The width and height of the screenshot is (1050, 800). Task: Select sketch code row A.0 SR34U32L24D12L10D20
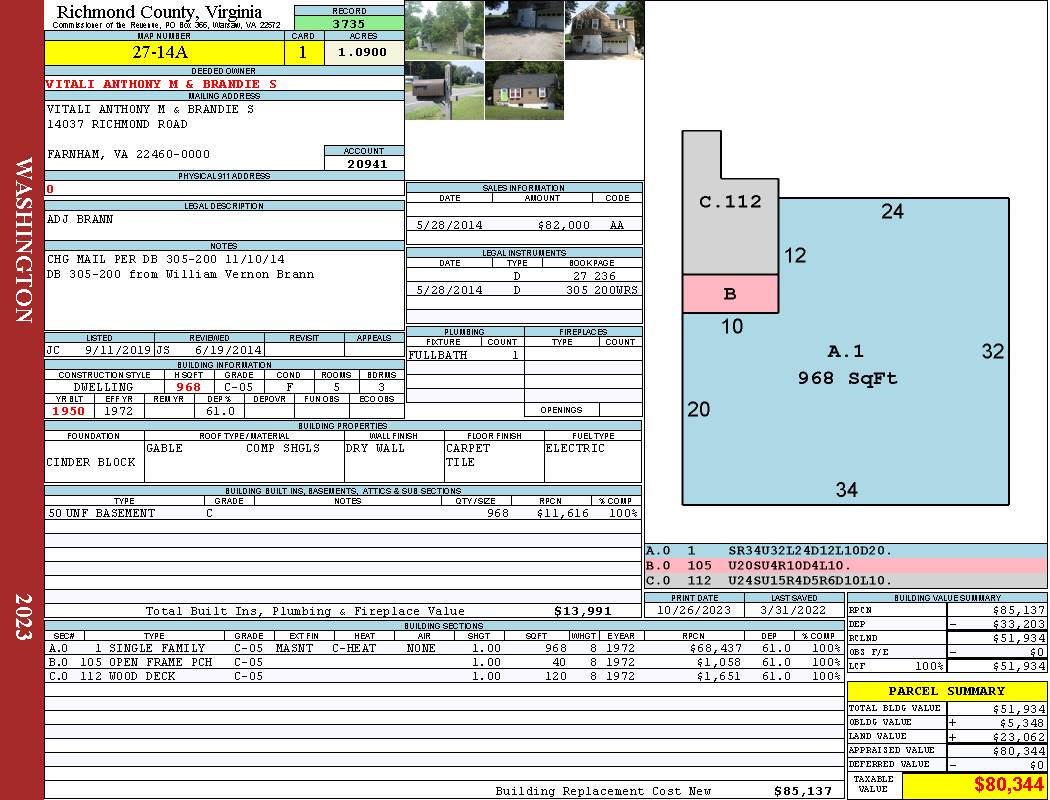[846, 550]
